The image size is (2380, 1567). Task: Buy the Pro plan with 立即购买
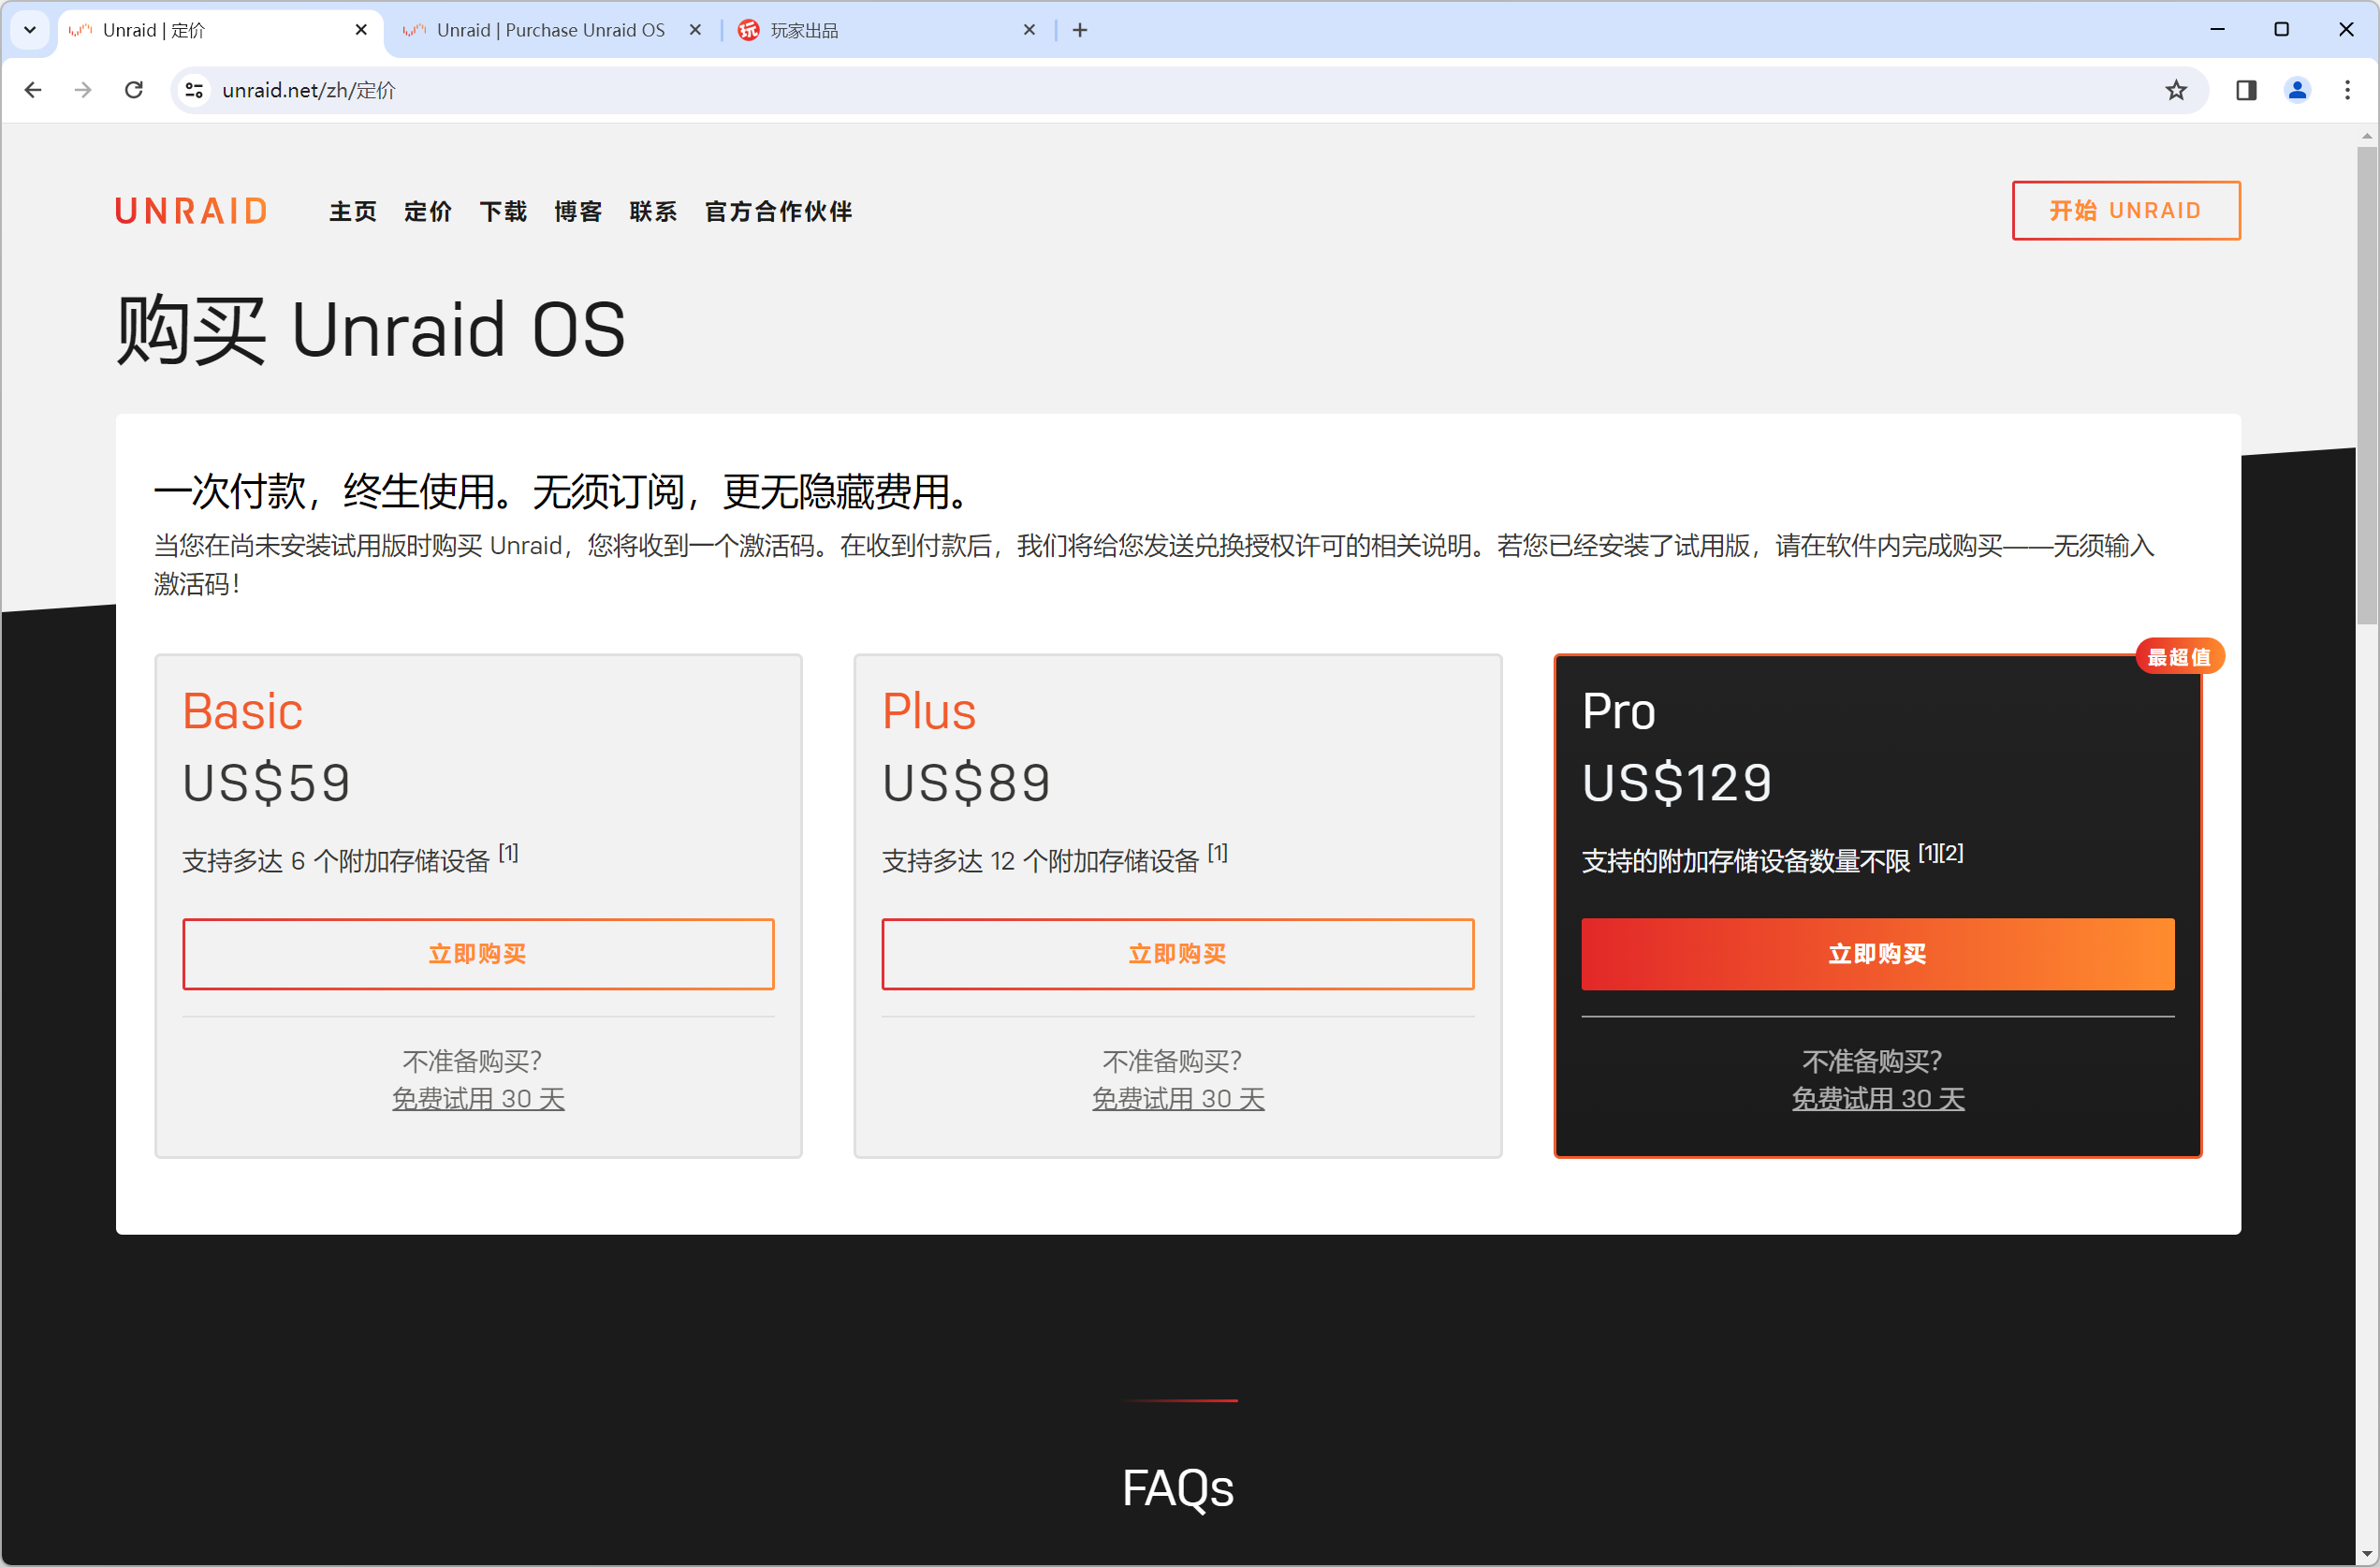[x=1877, y=954]
